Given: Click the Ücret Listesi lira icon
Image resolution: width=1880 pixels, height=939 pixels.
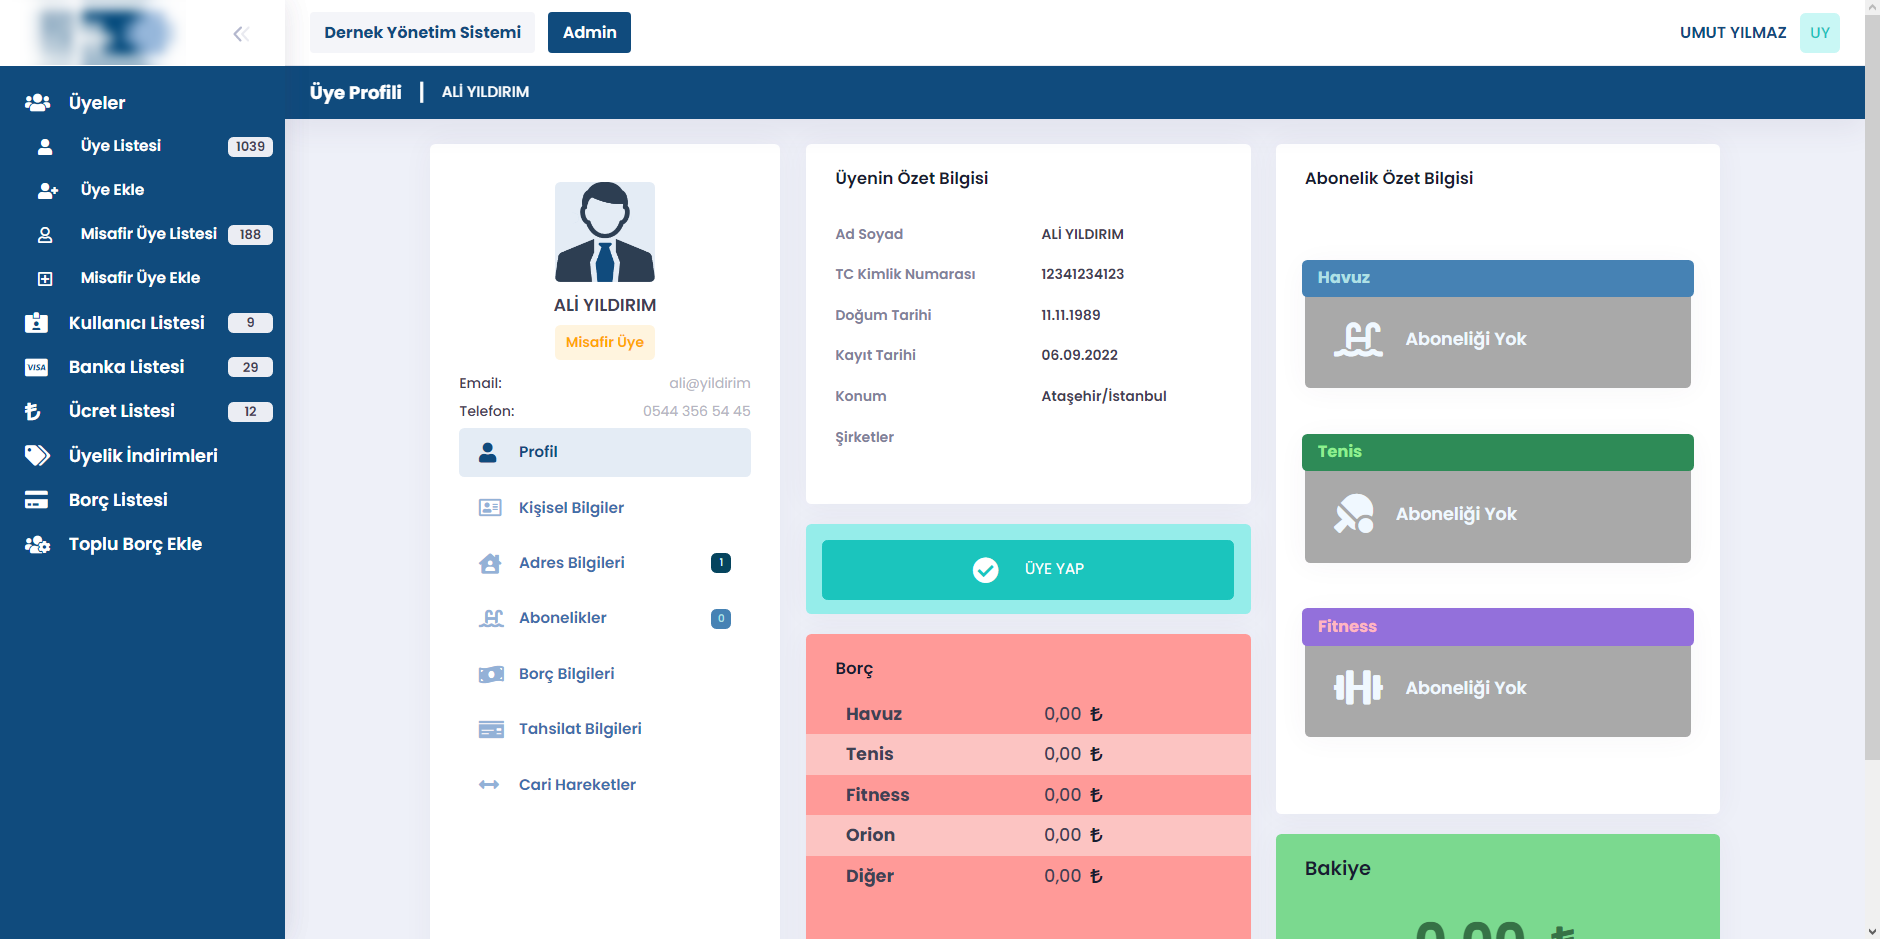Looking at the screenshot, I should (x=33, y=411).
